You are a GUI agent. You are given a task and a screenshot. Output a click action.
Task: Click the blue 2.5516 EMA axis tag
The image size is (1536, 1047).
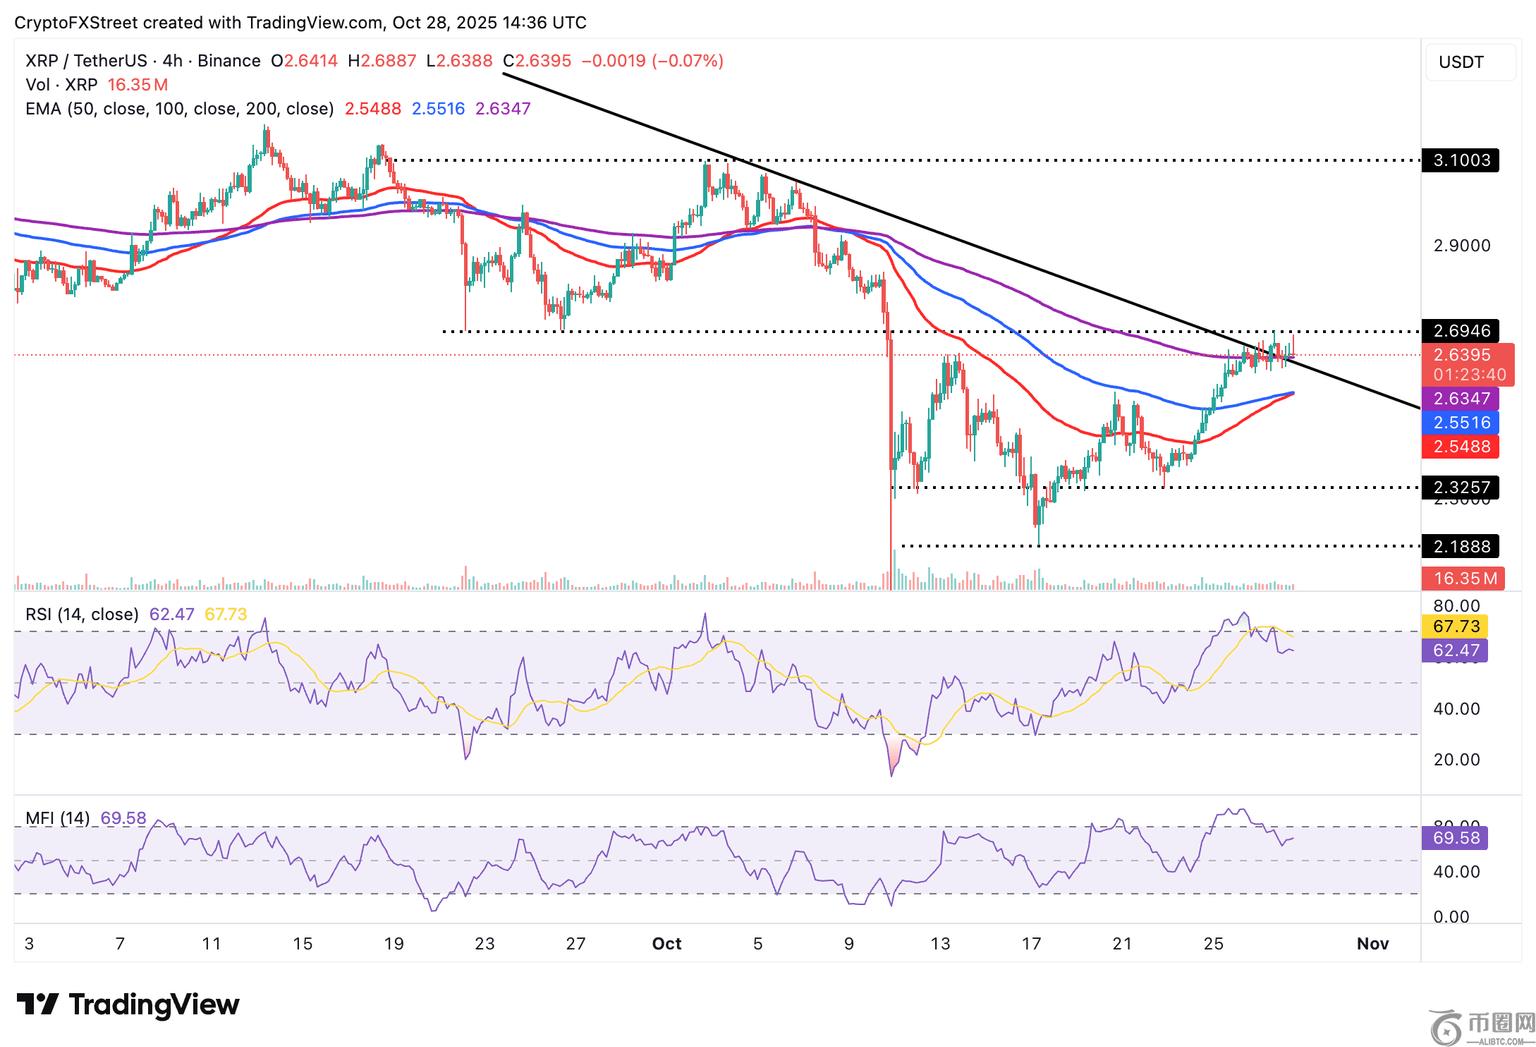(x=1460, y=423)
